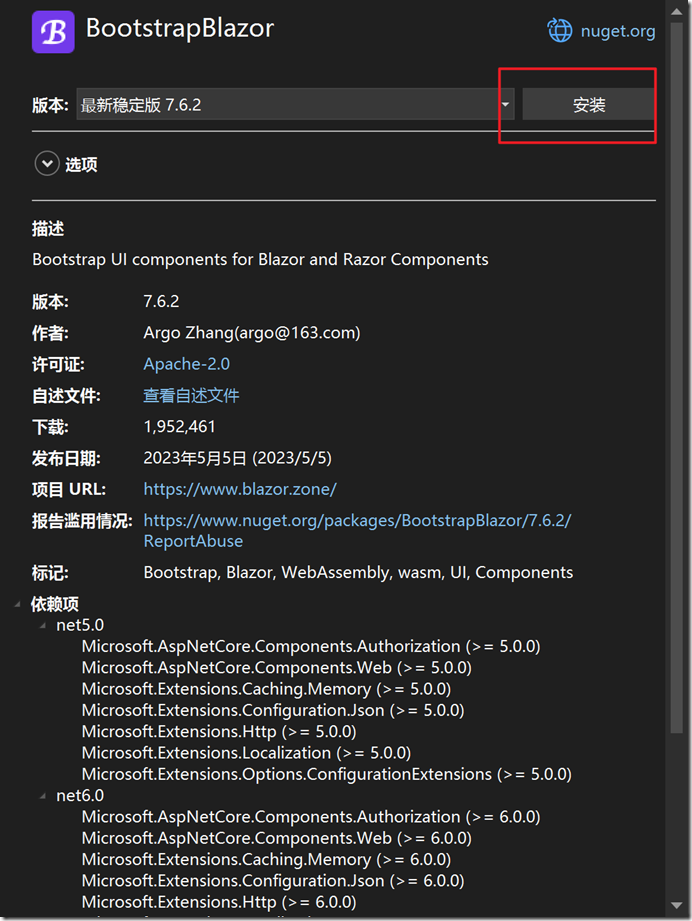
Task: Select Microsoft.Extensions.Configuration.Json (>= 6.0.0) dependency
Action: pyautogui.click(x=272, y=880)
